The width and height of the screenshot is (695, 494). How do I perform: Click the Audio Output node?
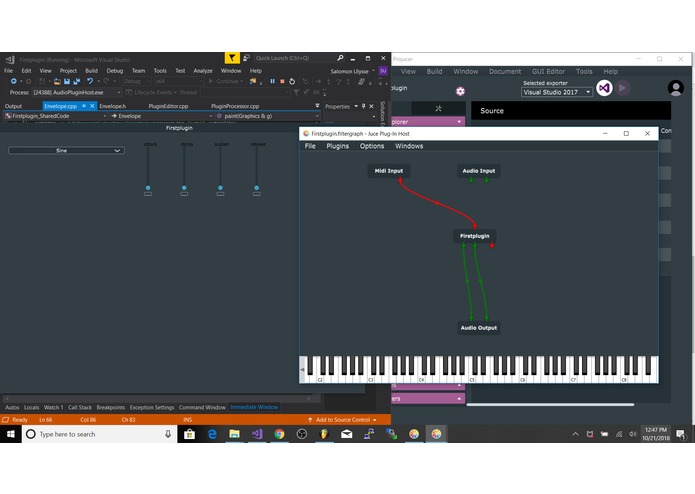[x=479, y=328]
